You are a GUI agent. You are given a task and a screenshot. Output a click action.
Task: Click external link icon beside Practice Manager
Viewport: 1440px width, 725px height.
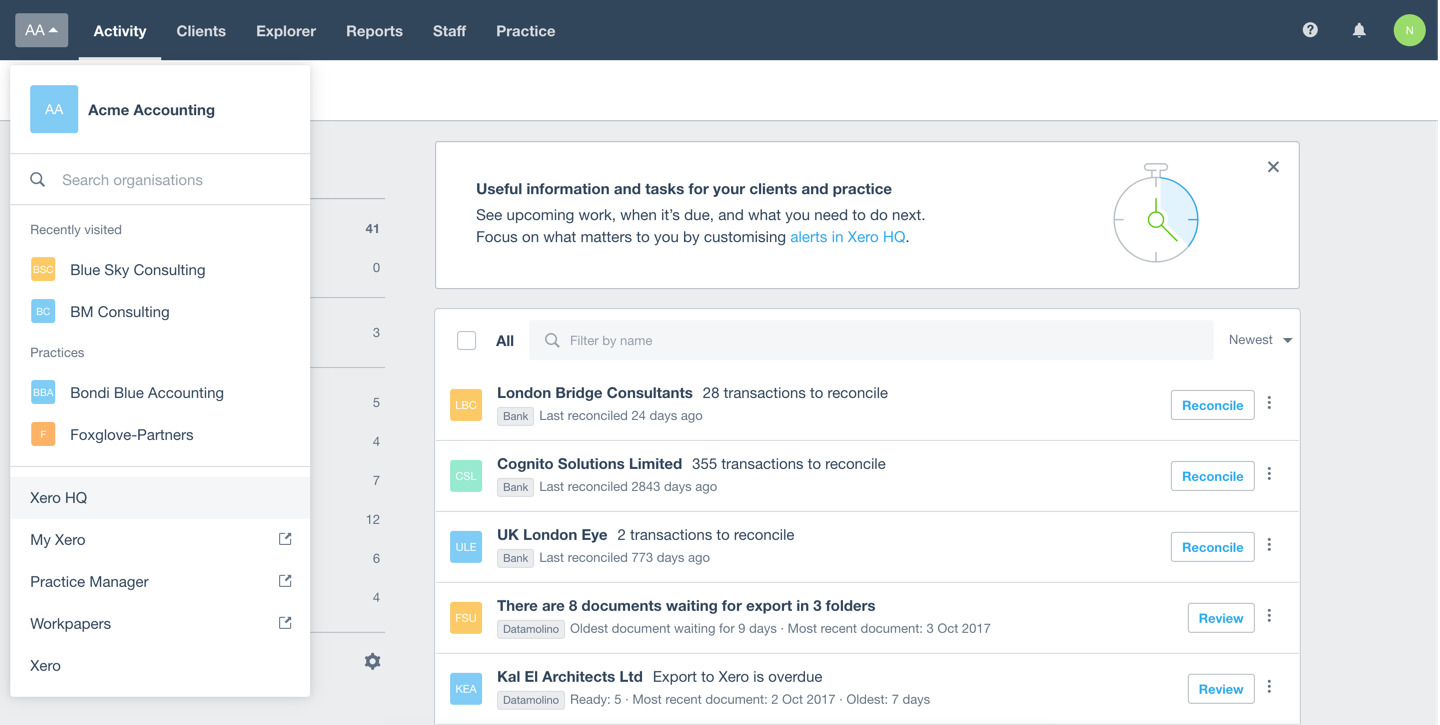285,581
